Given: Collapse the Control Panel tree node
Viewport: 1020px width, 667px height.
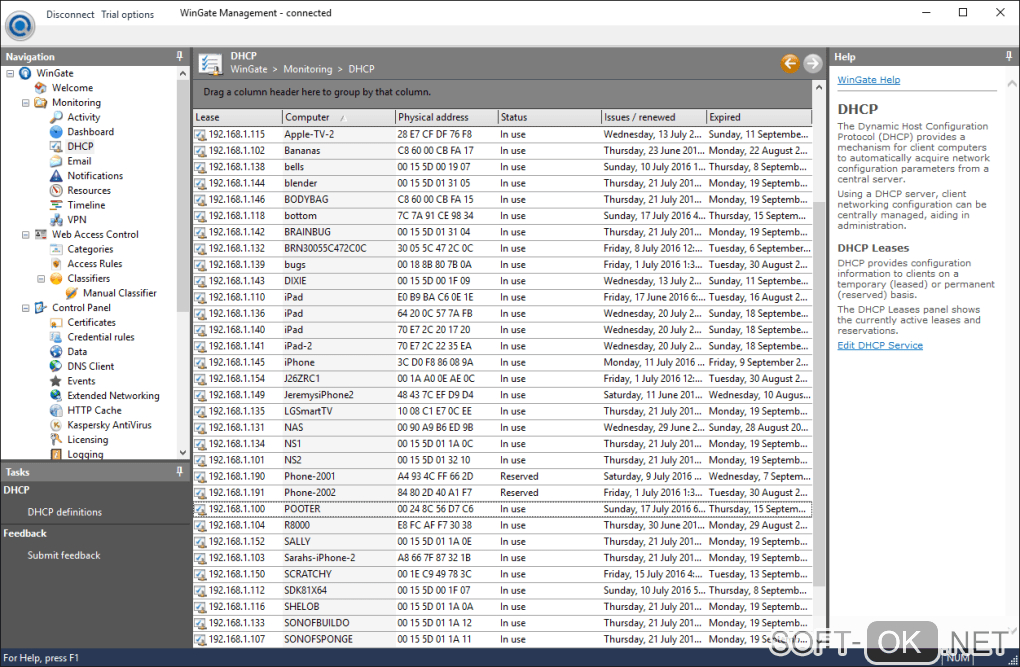Looking at the screenshot, I should (x=25, y=308).
